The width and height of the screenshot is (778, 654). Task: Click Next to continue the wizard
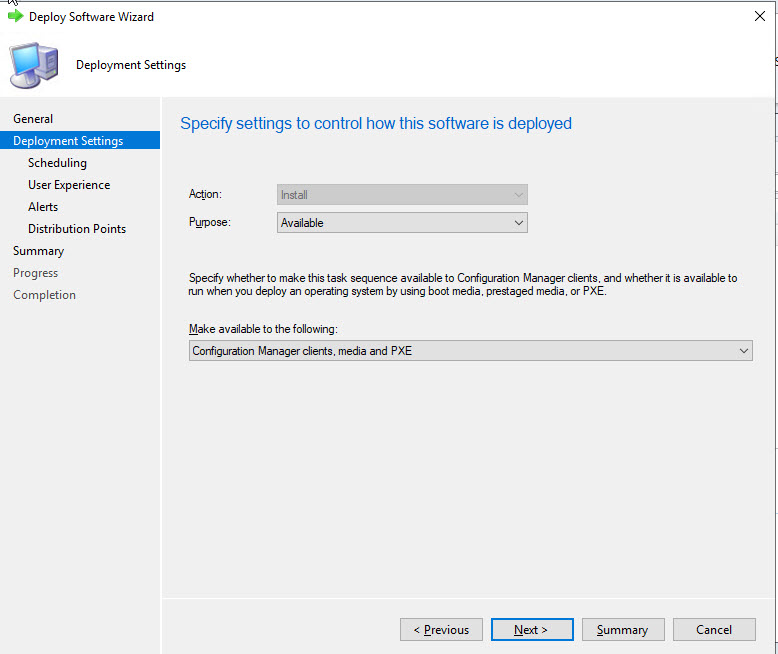532,630
